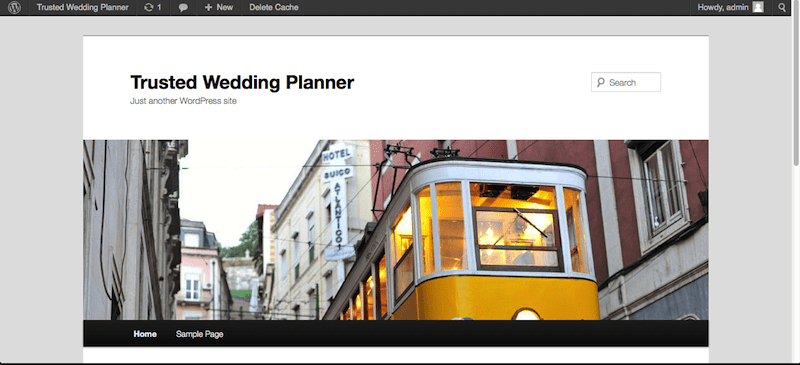800x365 pixels.
Task: Click Delete Cache in the admin bar
Action: point(273,7)
